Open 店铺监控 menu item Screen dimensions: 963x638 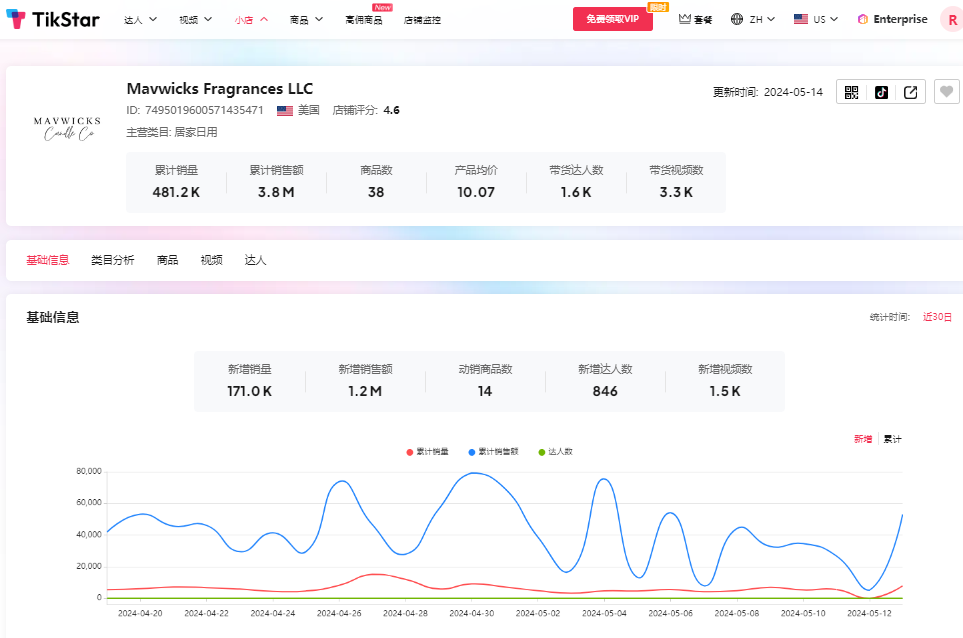click(x=422, y=20)
